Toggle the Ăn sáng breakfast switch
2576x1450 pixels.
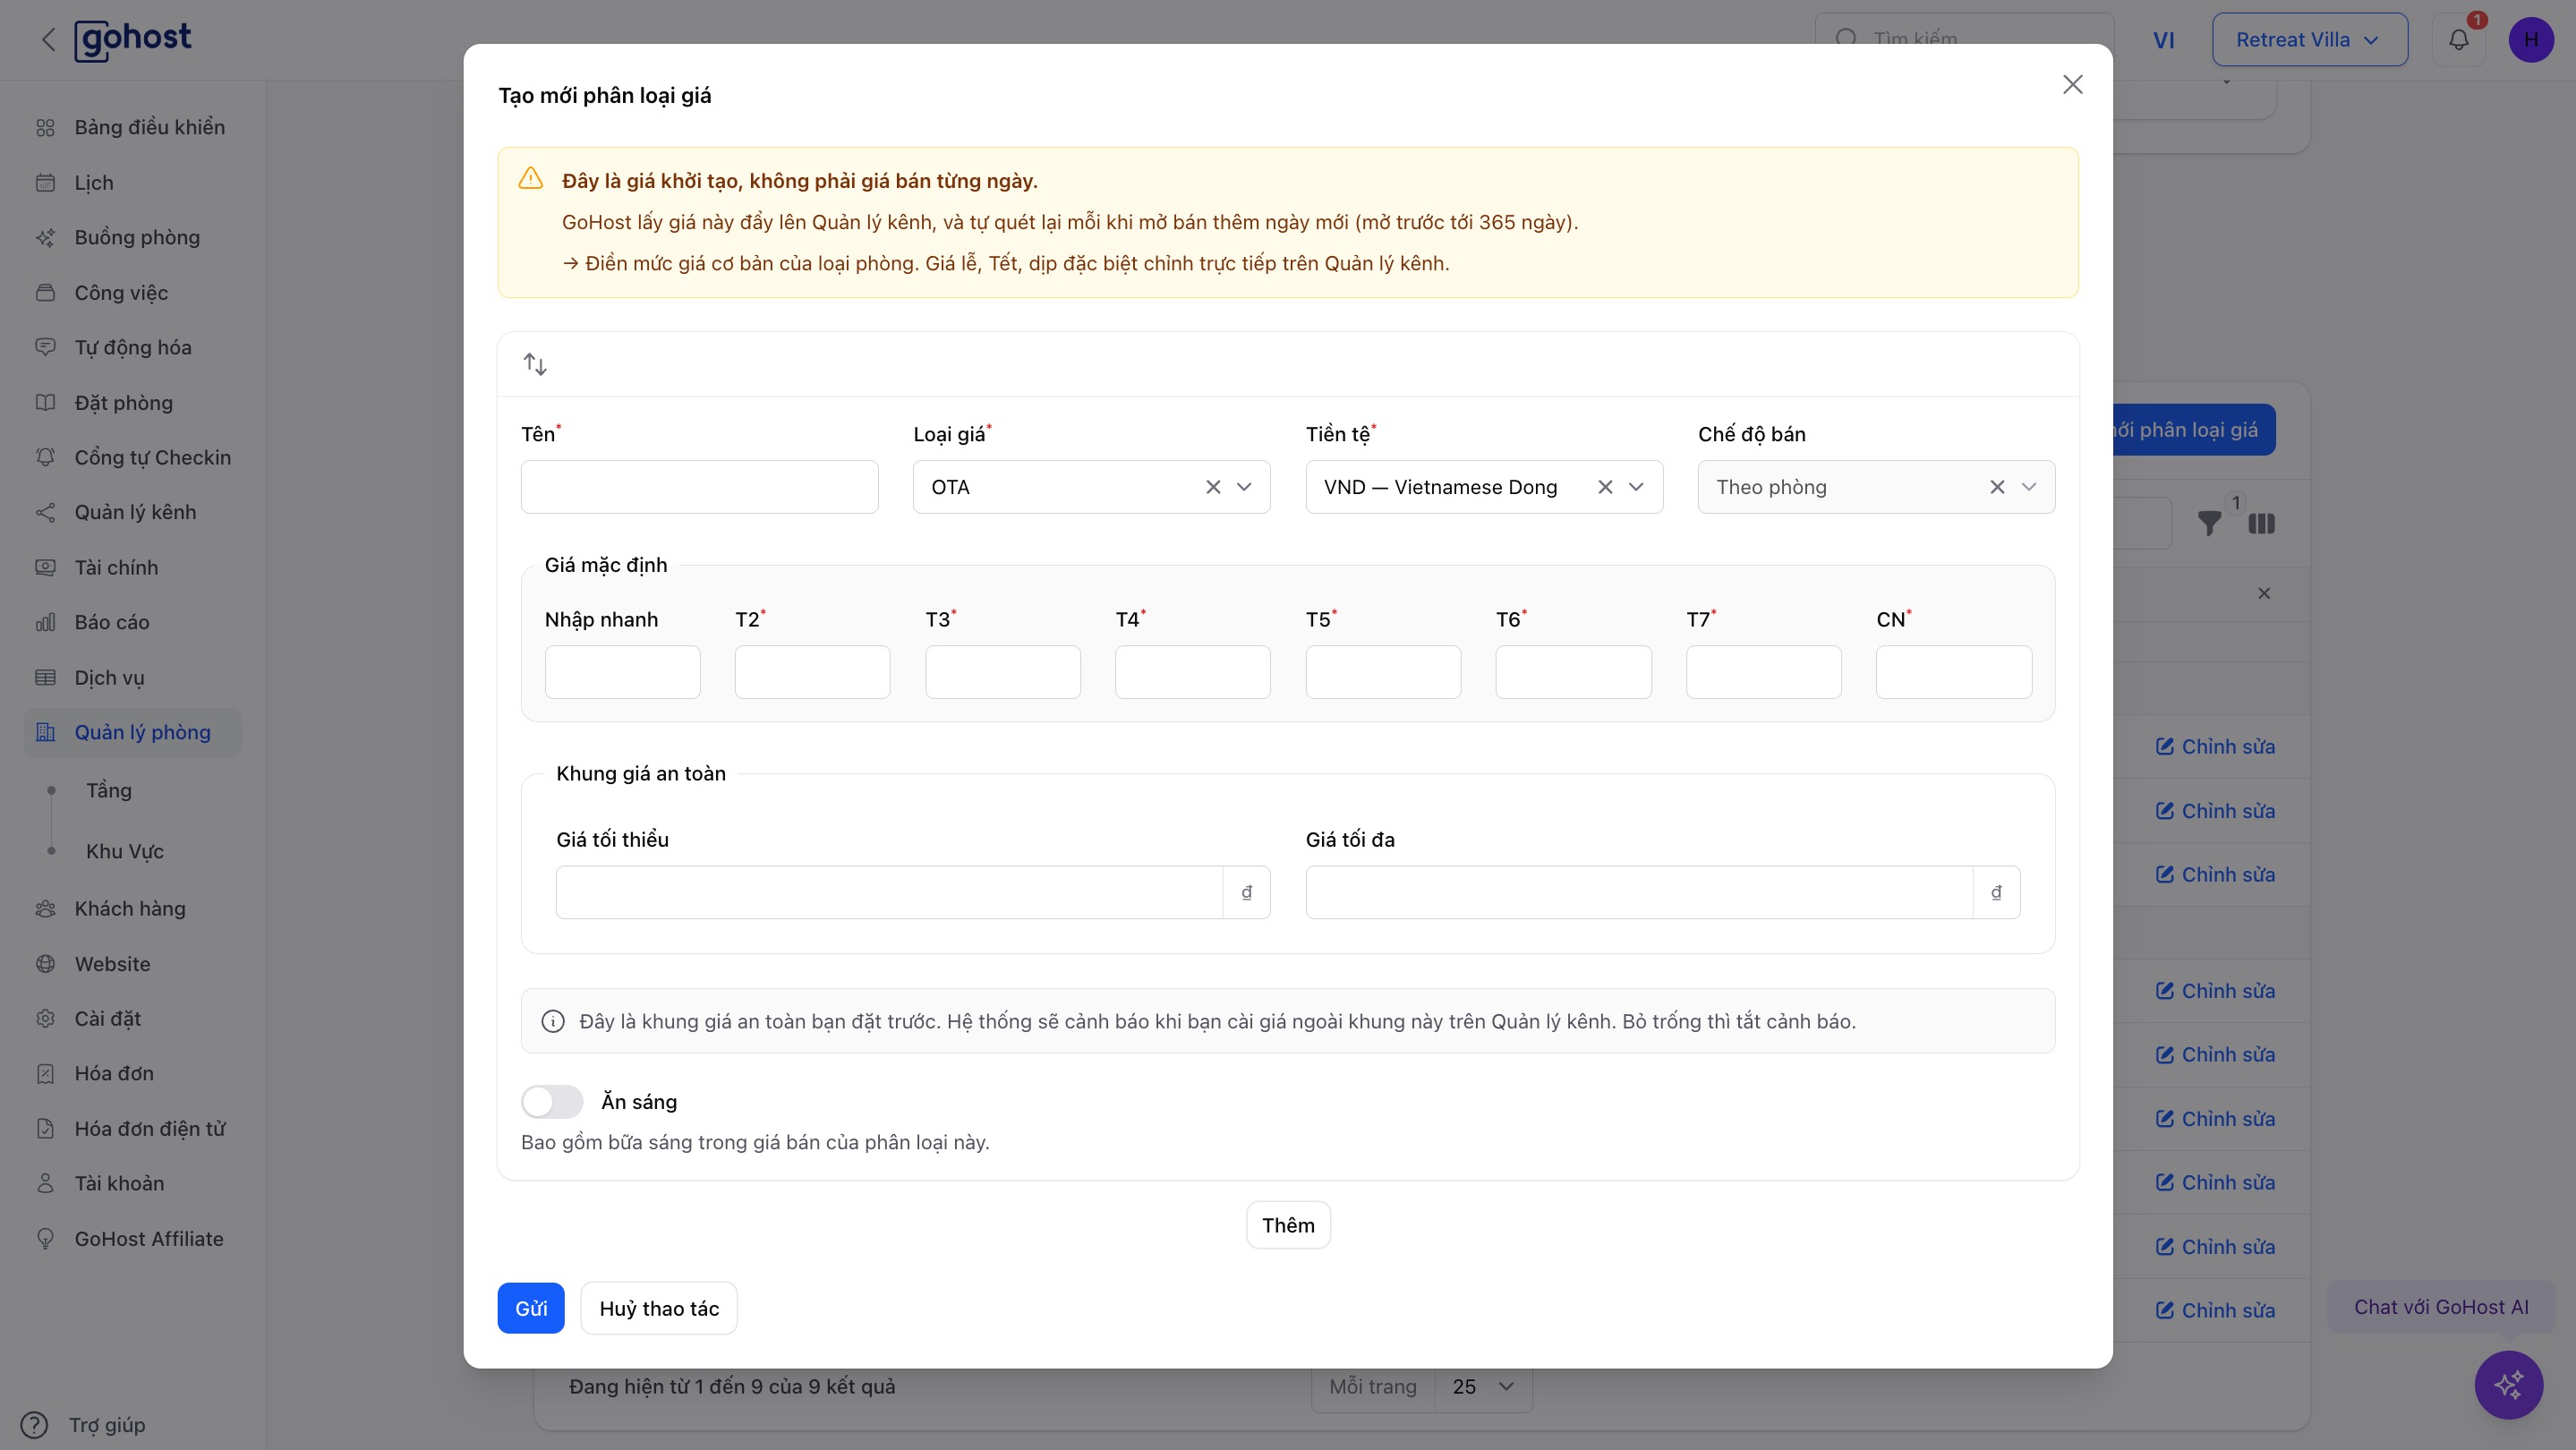(x=551, y=1102)
